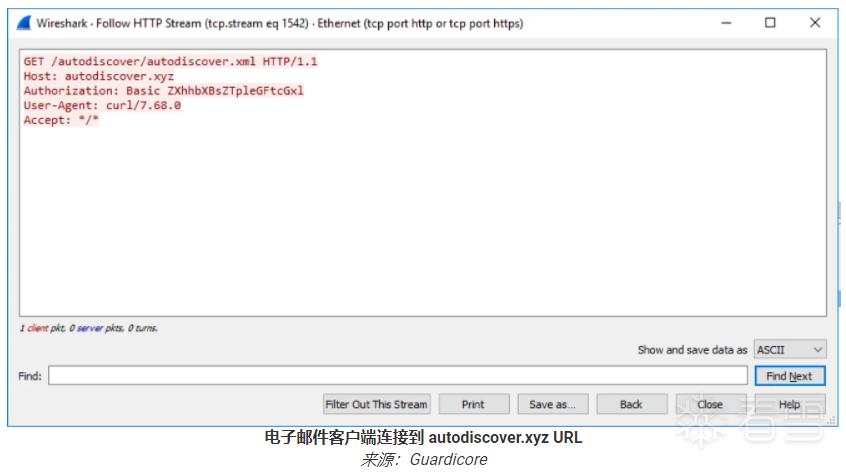Click the 'Show and save data as' label
This screenshot has height=472, width=846.
coord(692,350)
